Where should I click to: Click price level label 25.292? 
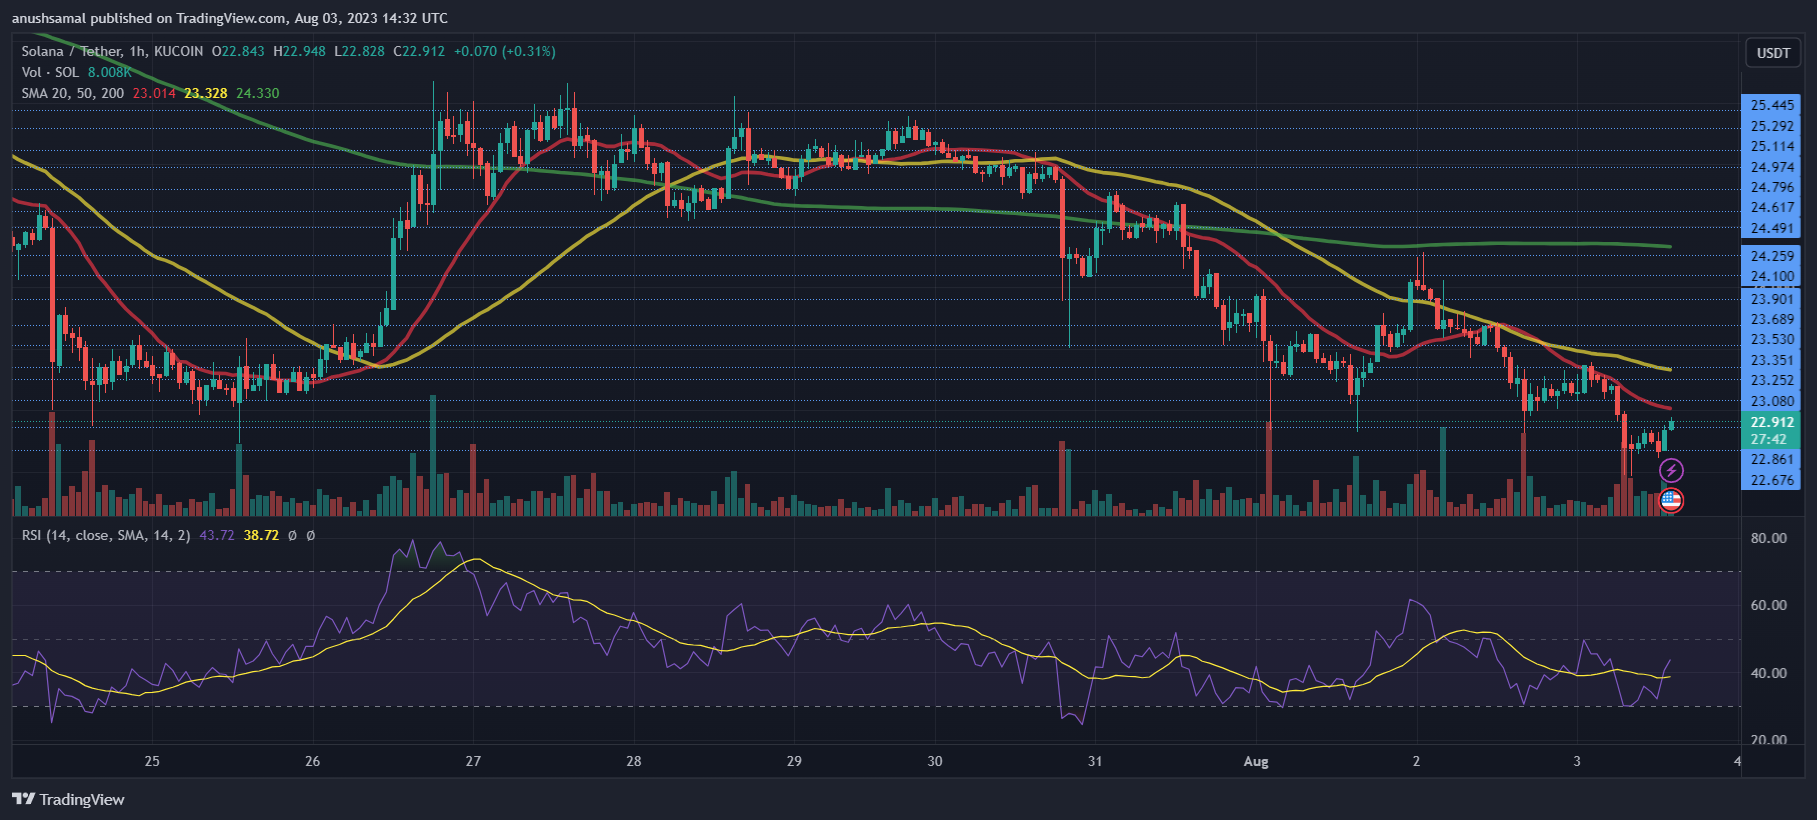[1772, 126]
